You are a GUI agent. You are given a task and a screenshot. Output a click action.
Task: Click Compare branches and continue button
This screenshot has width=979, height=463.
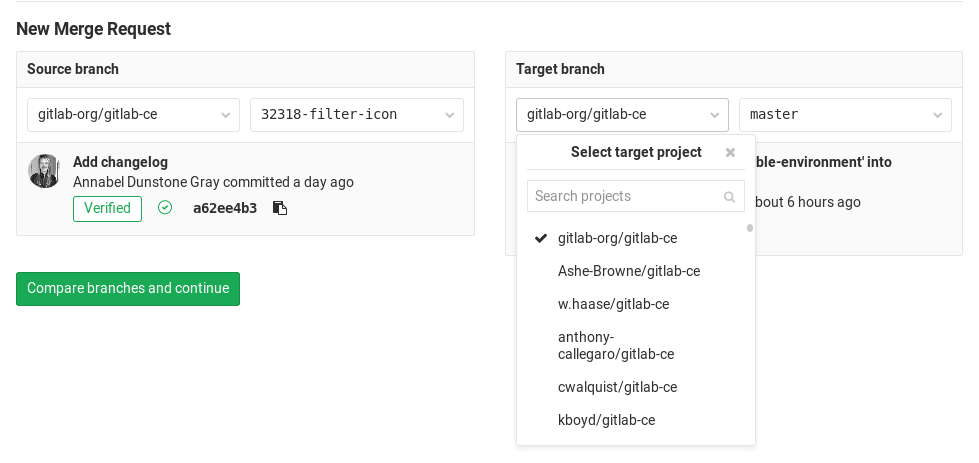click(x=128, y=288)
